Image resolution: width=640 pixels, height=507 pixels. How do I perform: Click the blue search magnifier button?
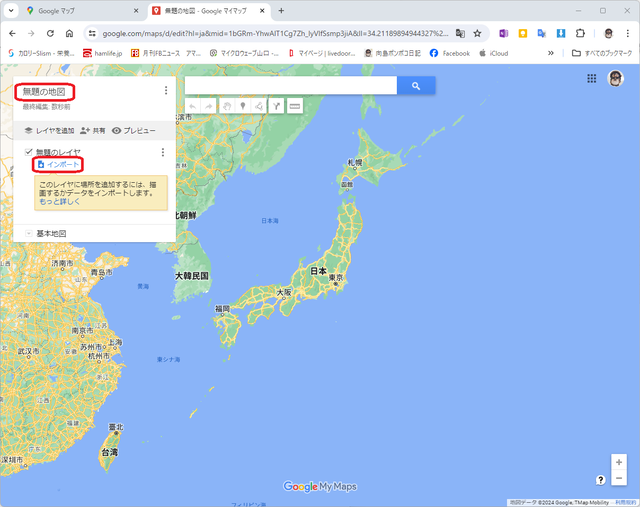(416, 86)
